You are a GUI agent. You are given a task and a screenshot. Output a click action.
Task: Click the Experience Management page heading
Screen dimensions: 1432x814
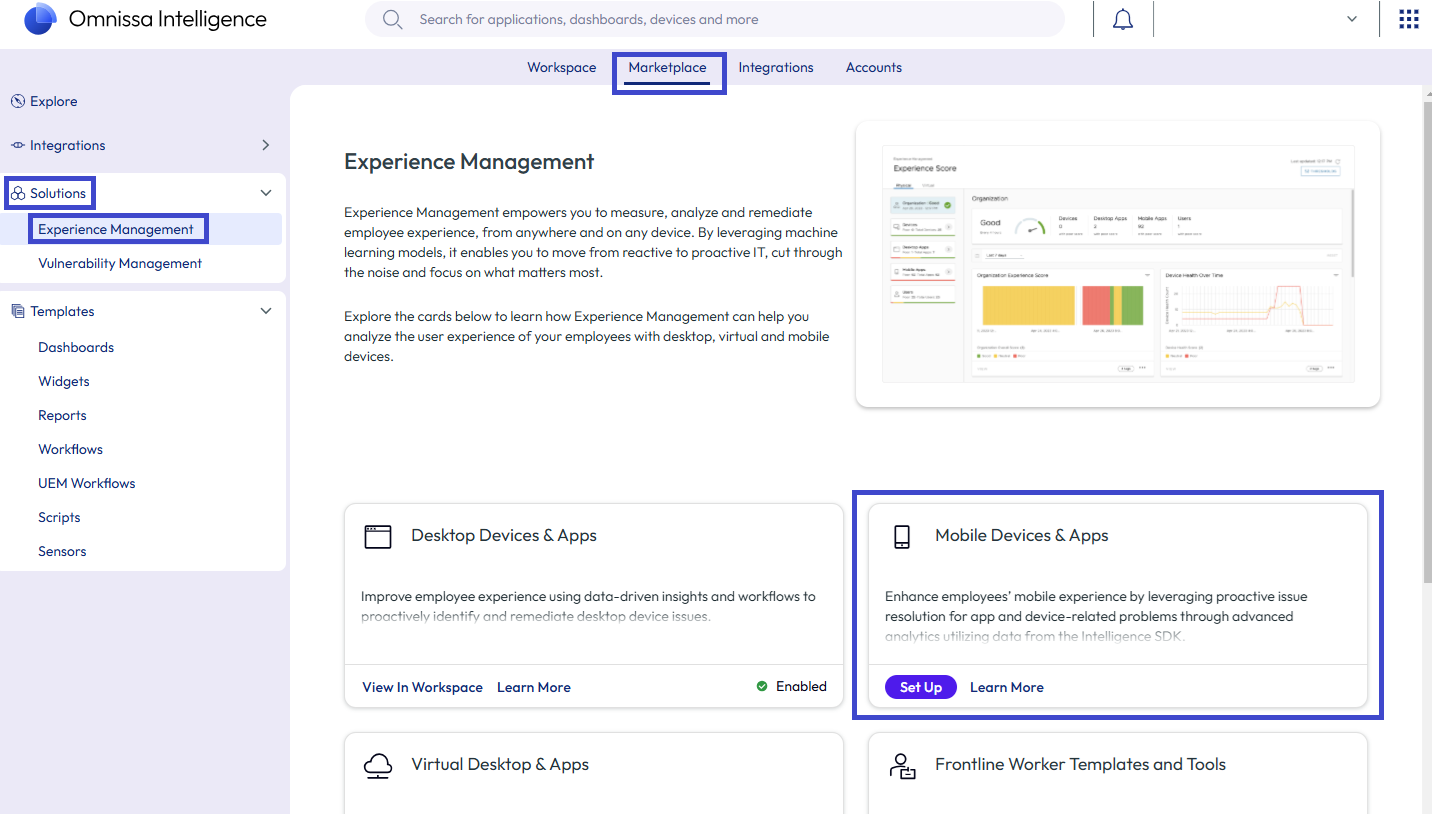click(469, 161)
